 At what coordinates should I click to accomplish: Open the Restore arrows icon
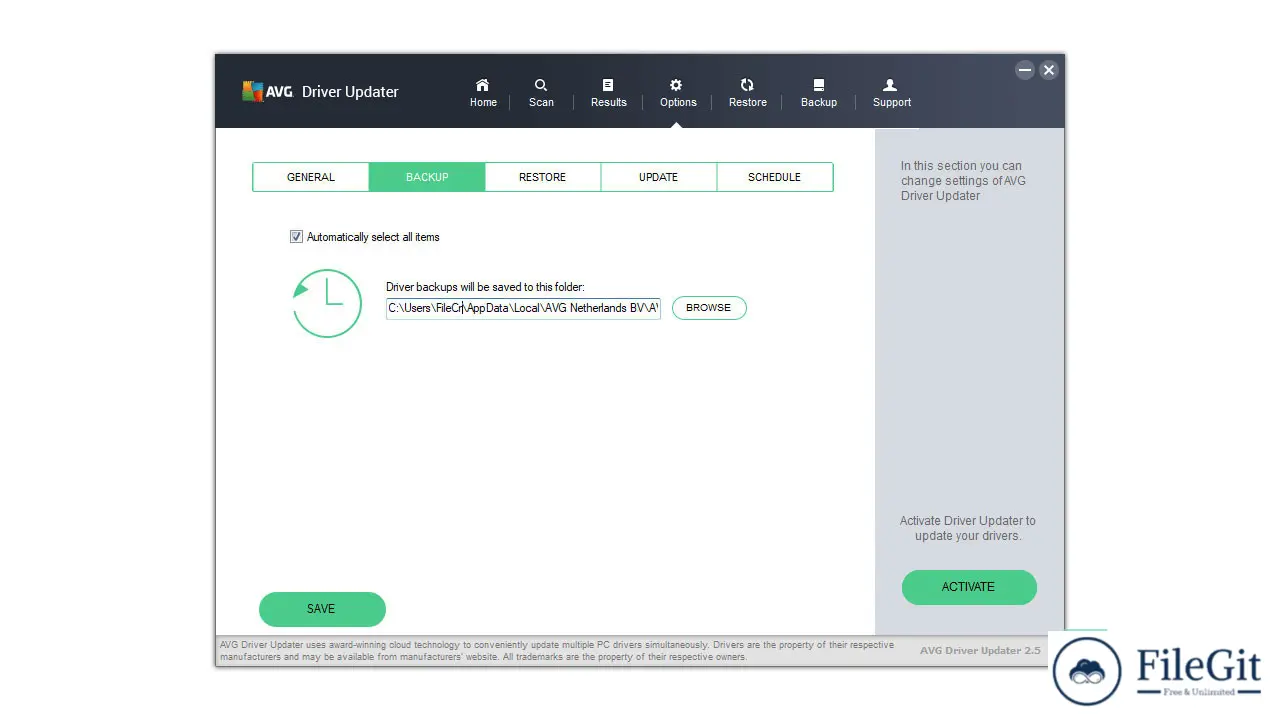747,85
